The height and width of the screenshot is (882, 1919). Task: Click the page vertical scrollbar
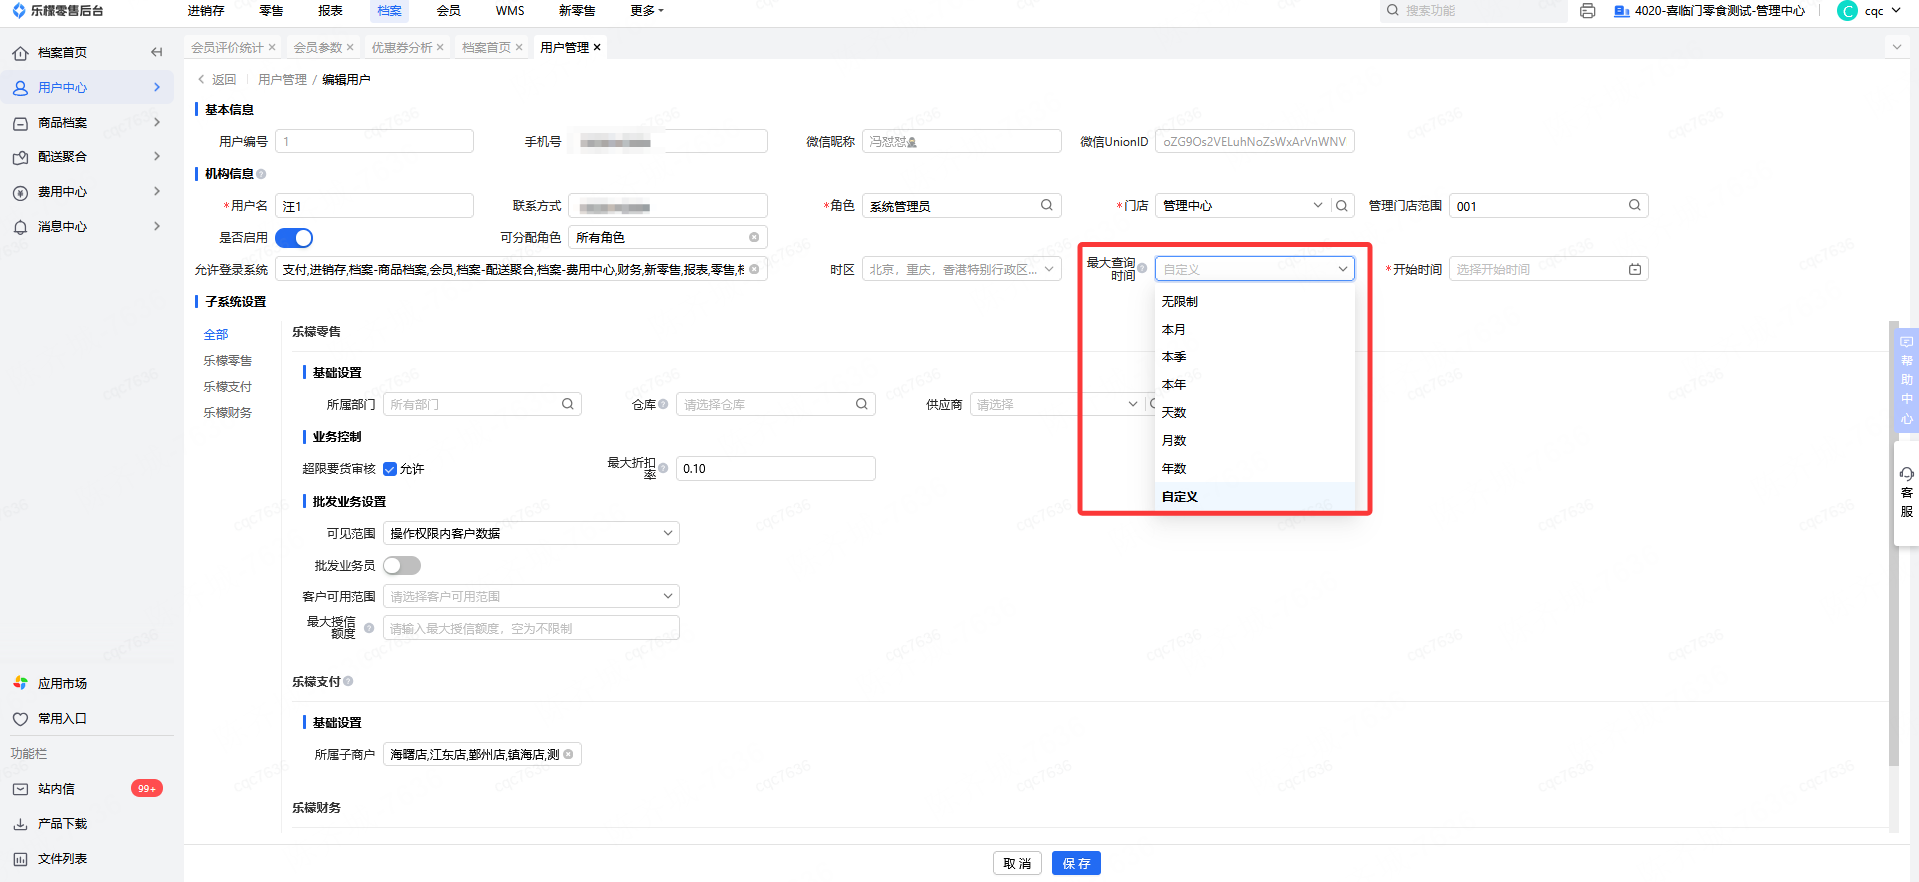[x=1893, y=544]
